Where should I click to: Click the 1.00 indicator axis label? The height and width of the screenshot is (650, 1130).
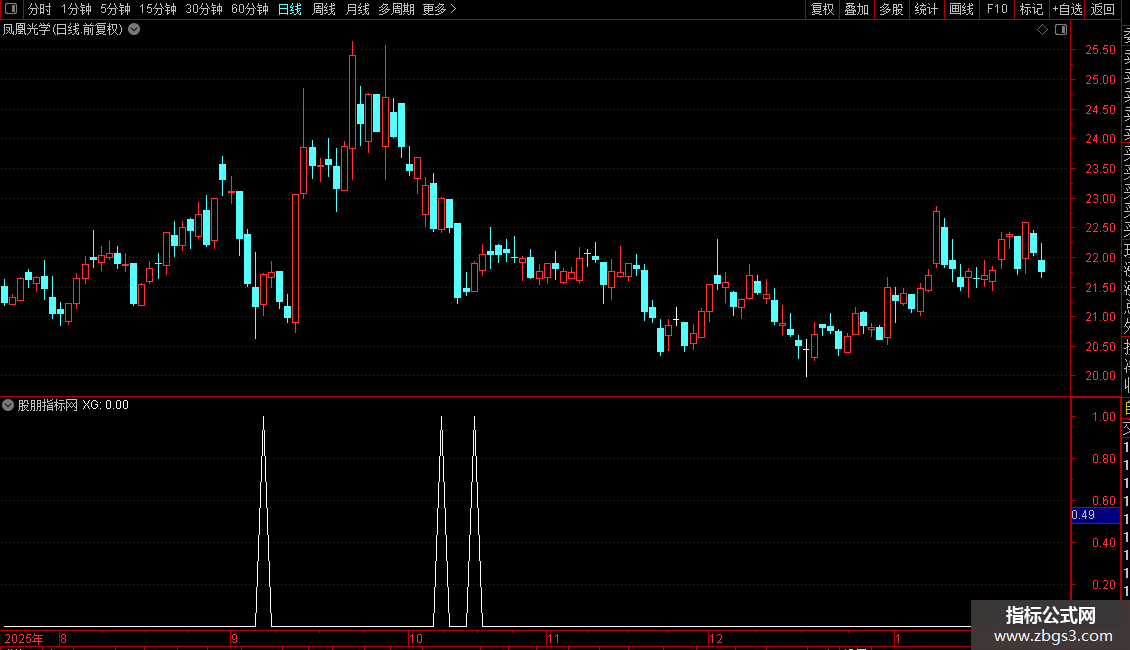coord(1103,417)
